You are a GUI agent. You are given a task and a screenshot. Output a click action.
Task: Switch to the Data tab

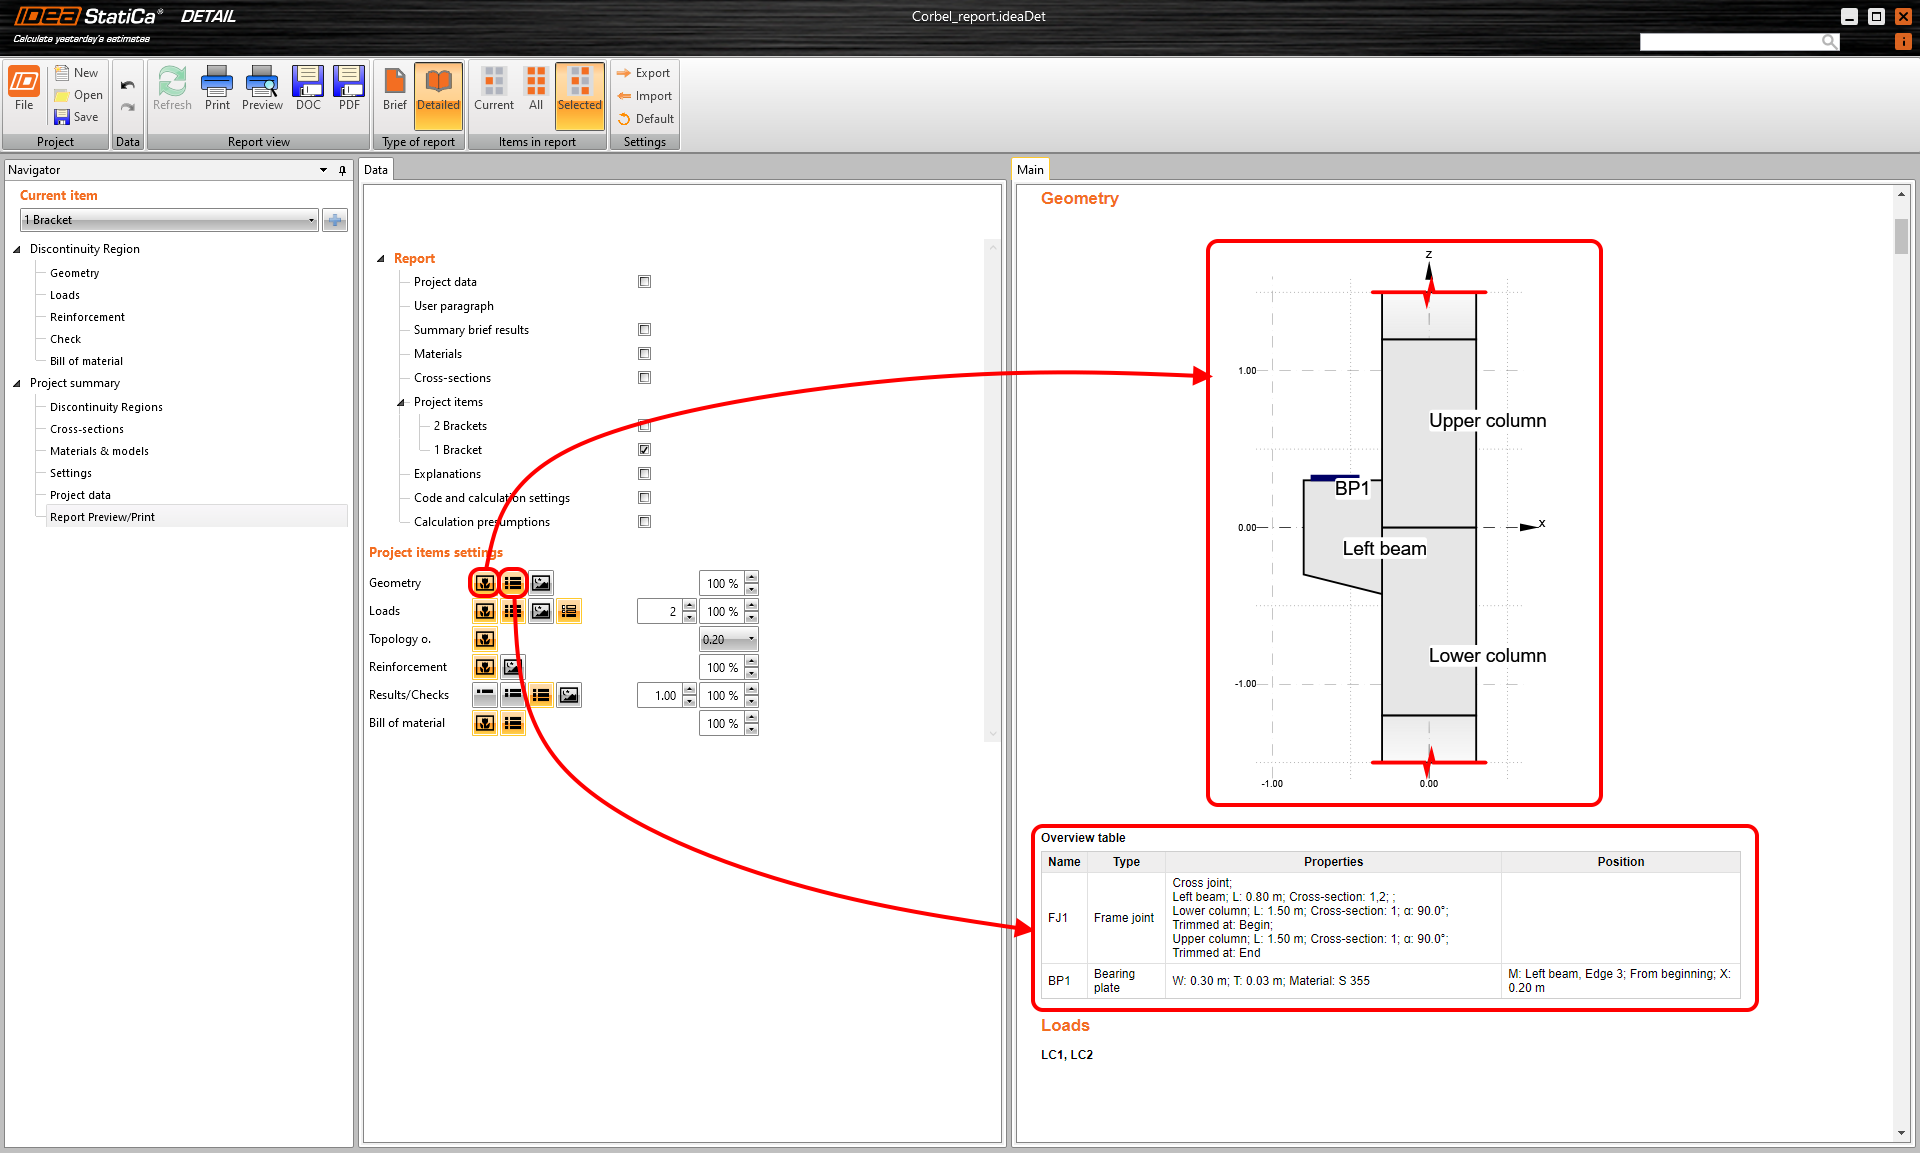coord(376,170)
